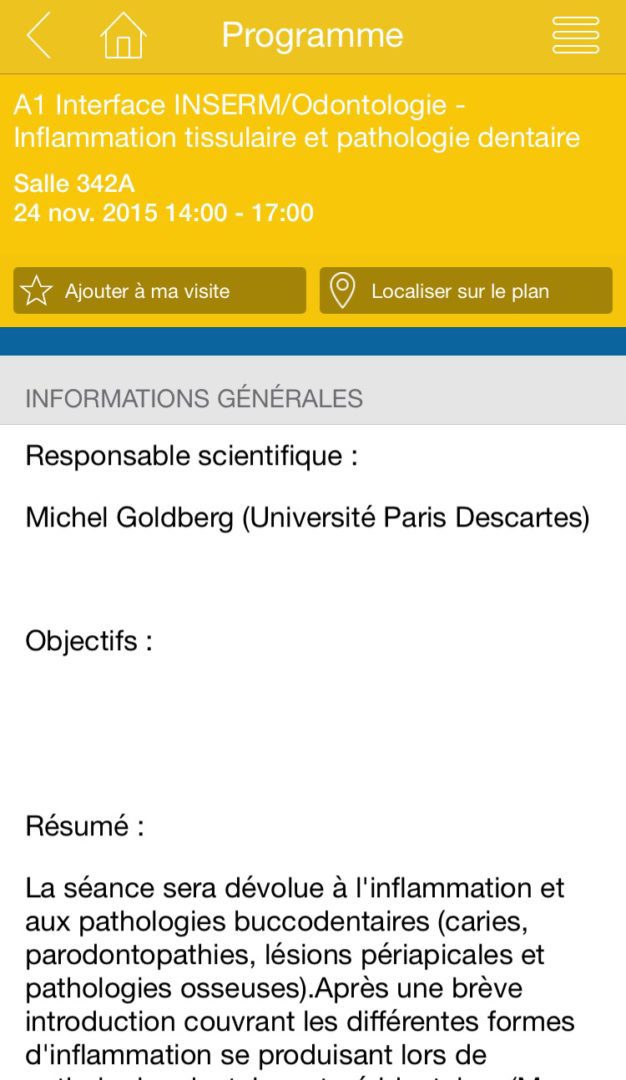Tap the "Salle 342A" room label

pos(74,184)
